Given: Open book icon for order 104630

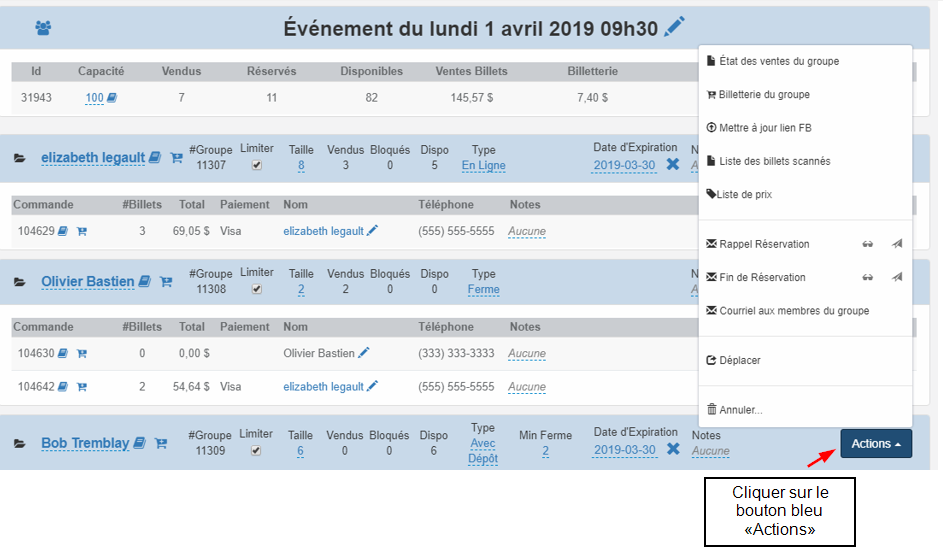Looking at the screenshot, I should [x=63, y=353].
